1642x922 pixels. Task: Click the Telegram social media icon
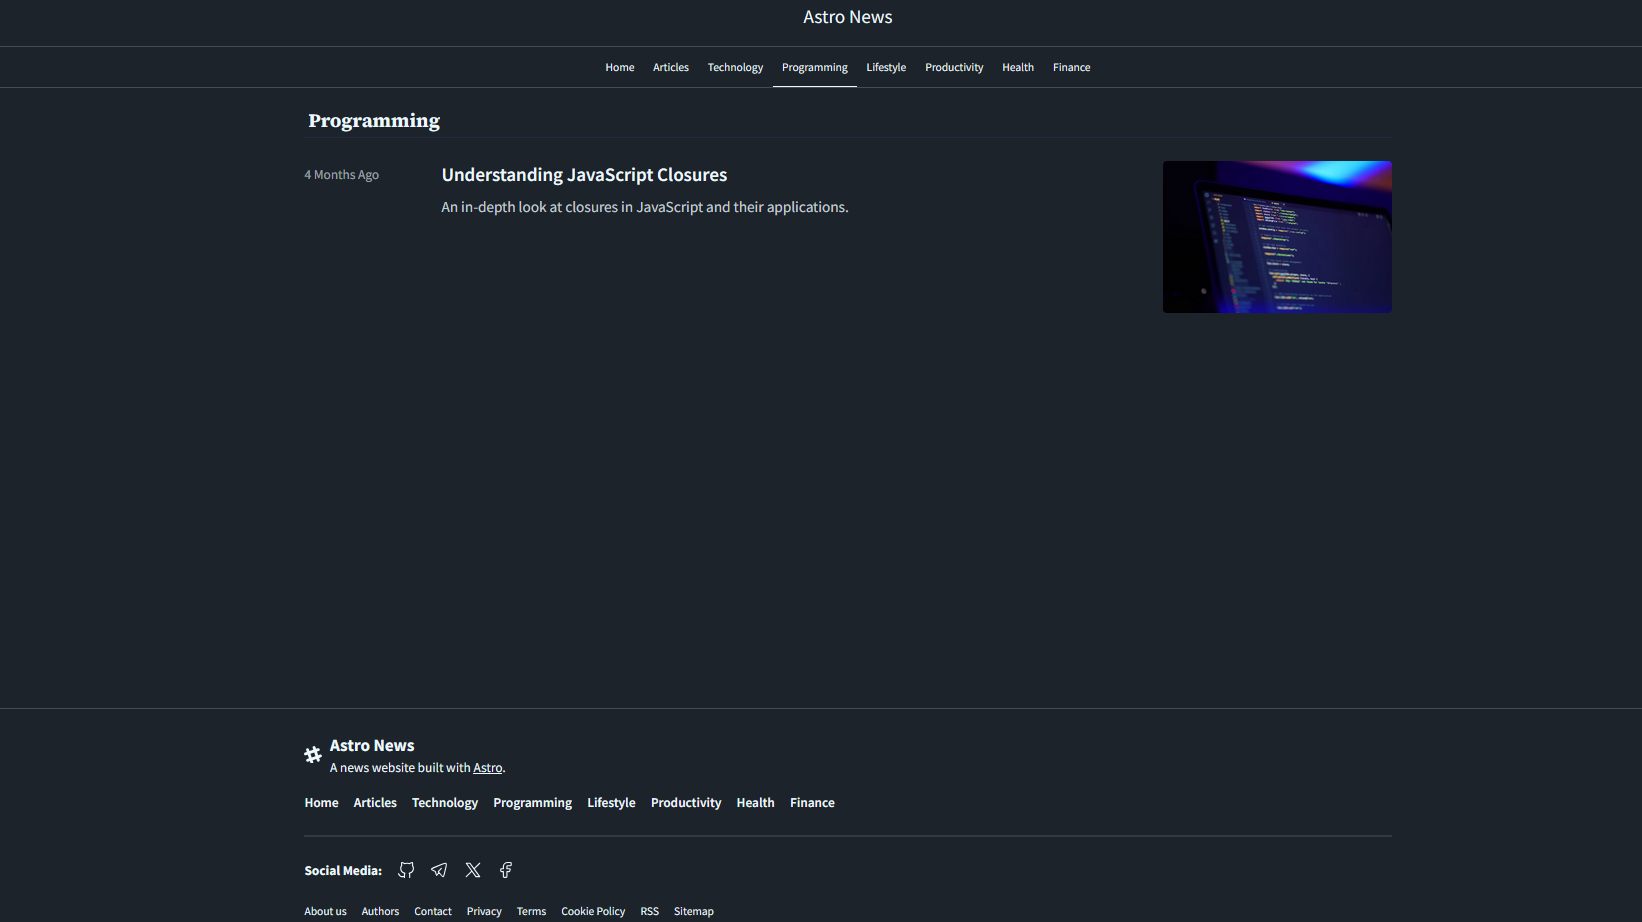(439, 870)
